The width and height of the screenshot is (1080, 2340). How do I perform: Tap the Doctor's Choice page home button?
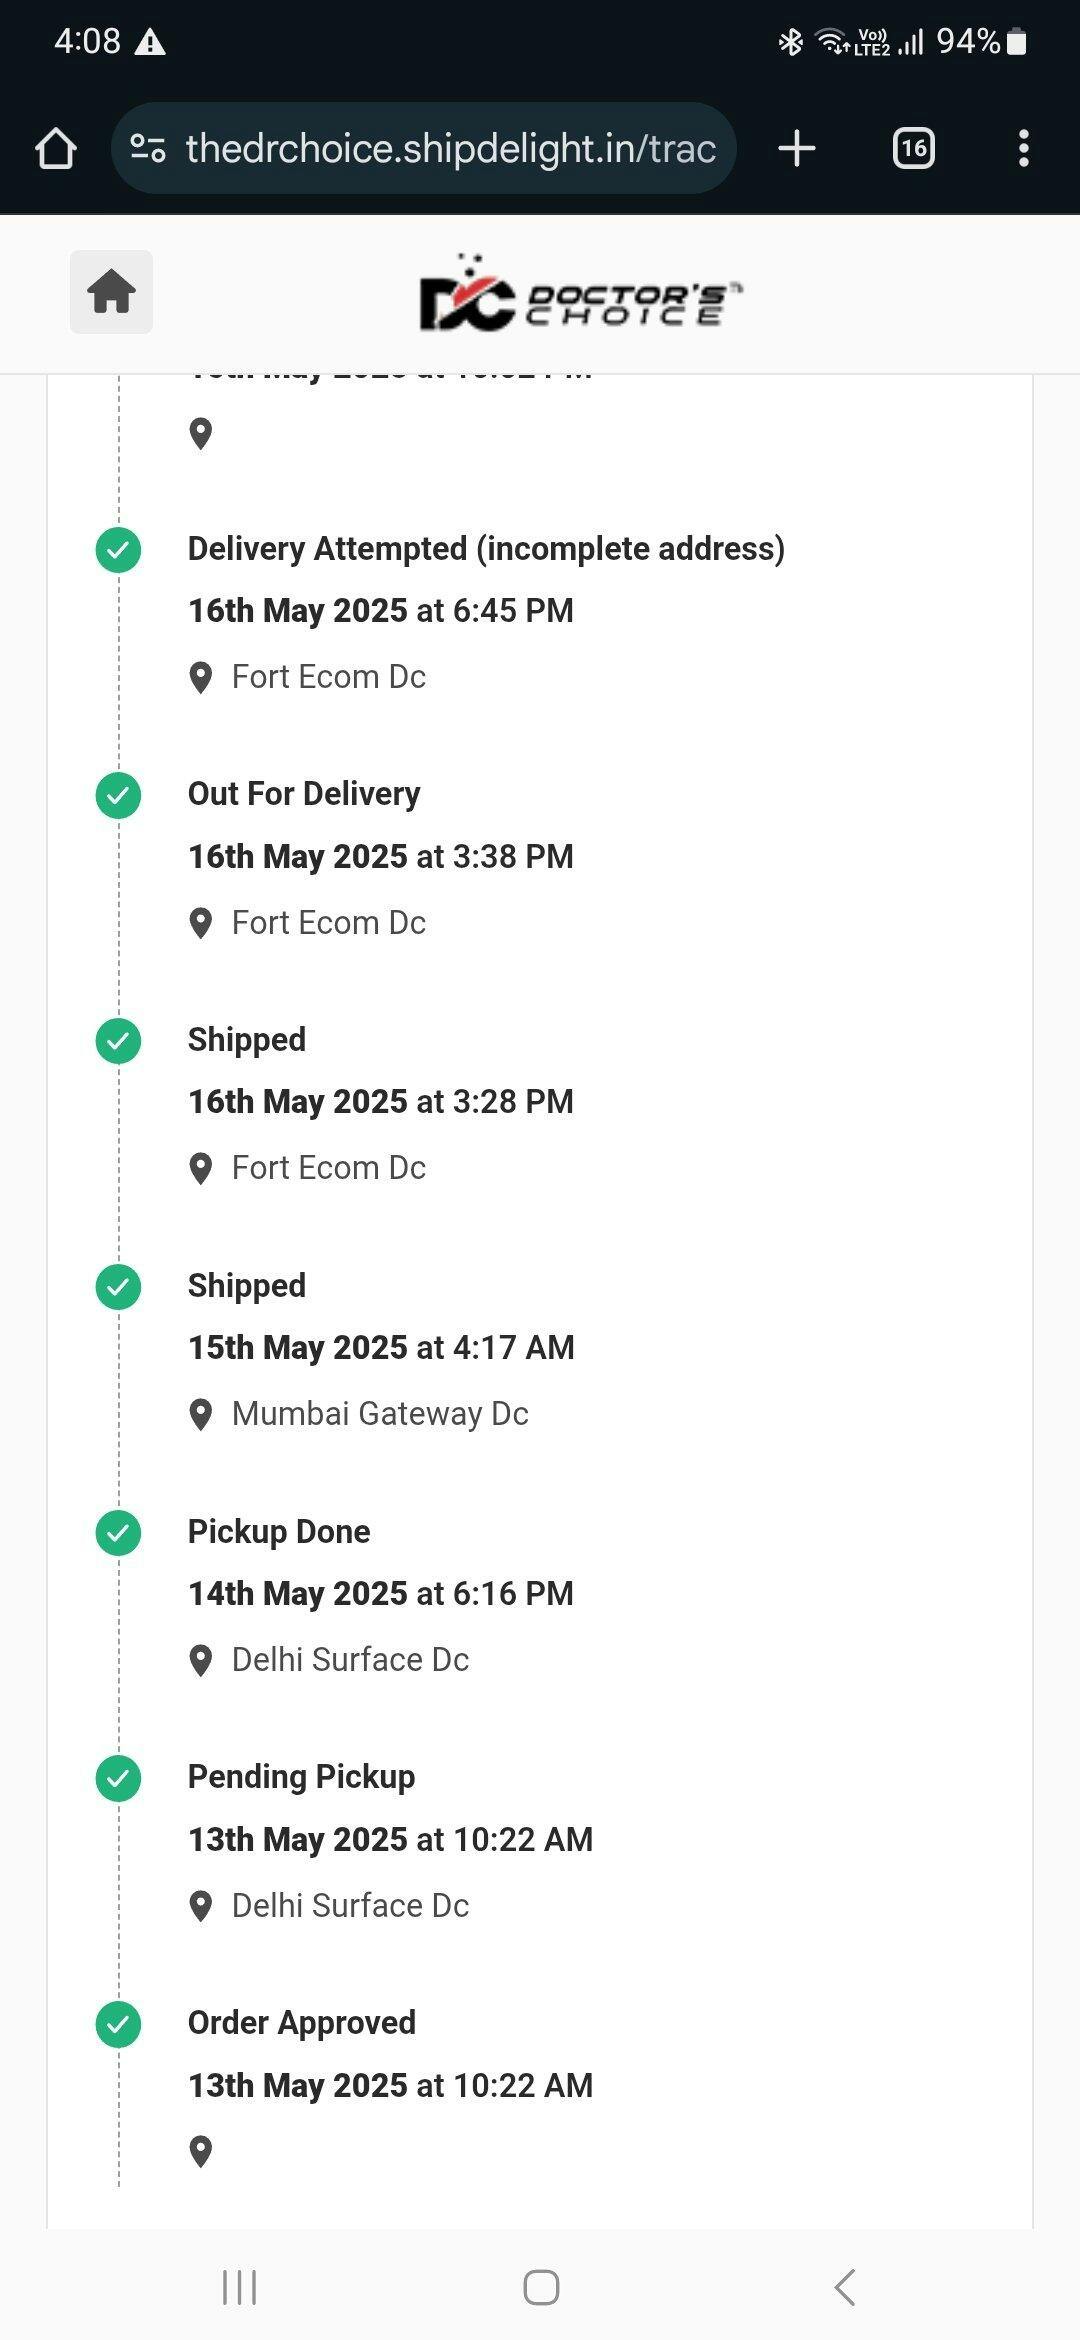[111, 292]
